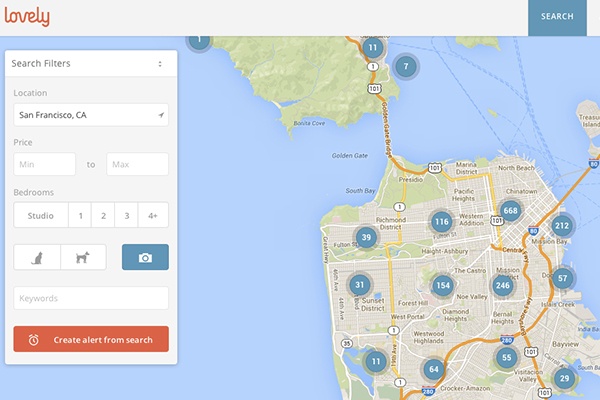
Task: Open the 668 listings map cluster
Action: (x=510, y=211)
